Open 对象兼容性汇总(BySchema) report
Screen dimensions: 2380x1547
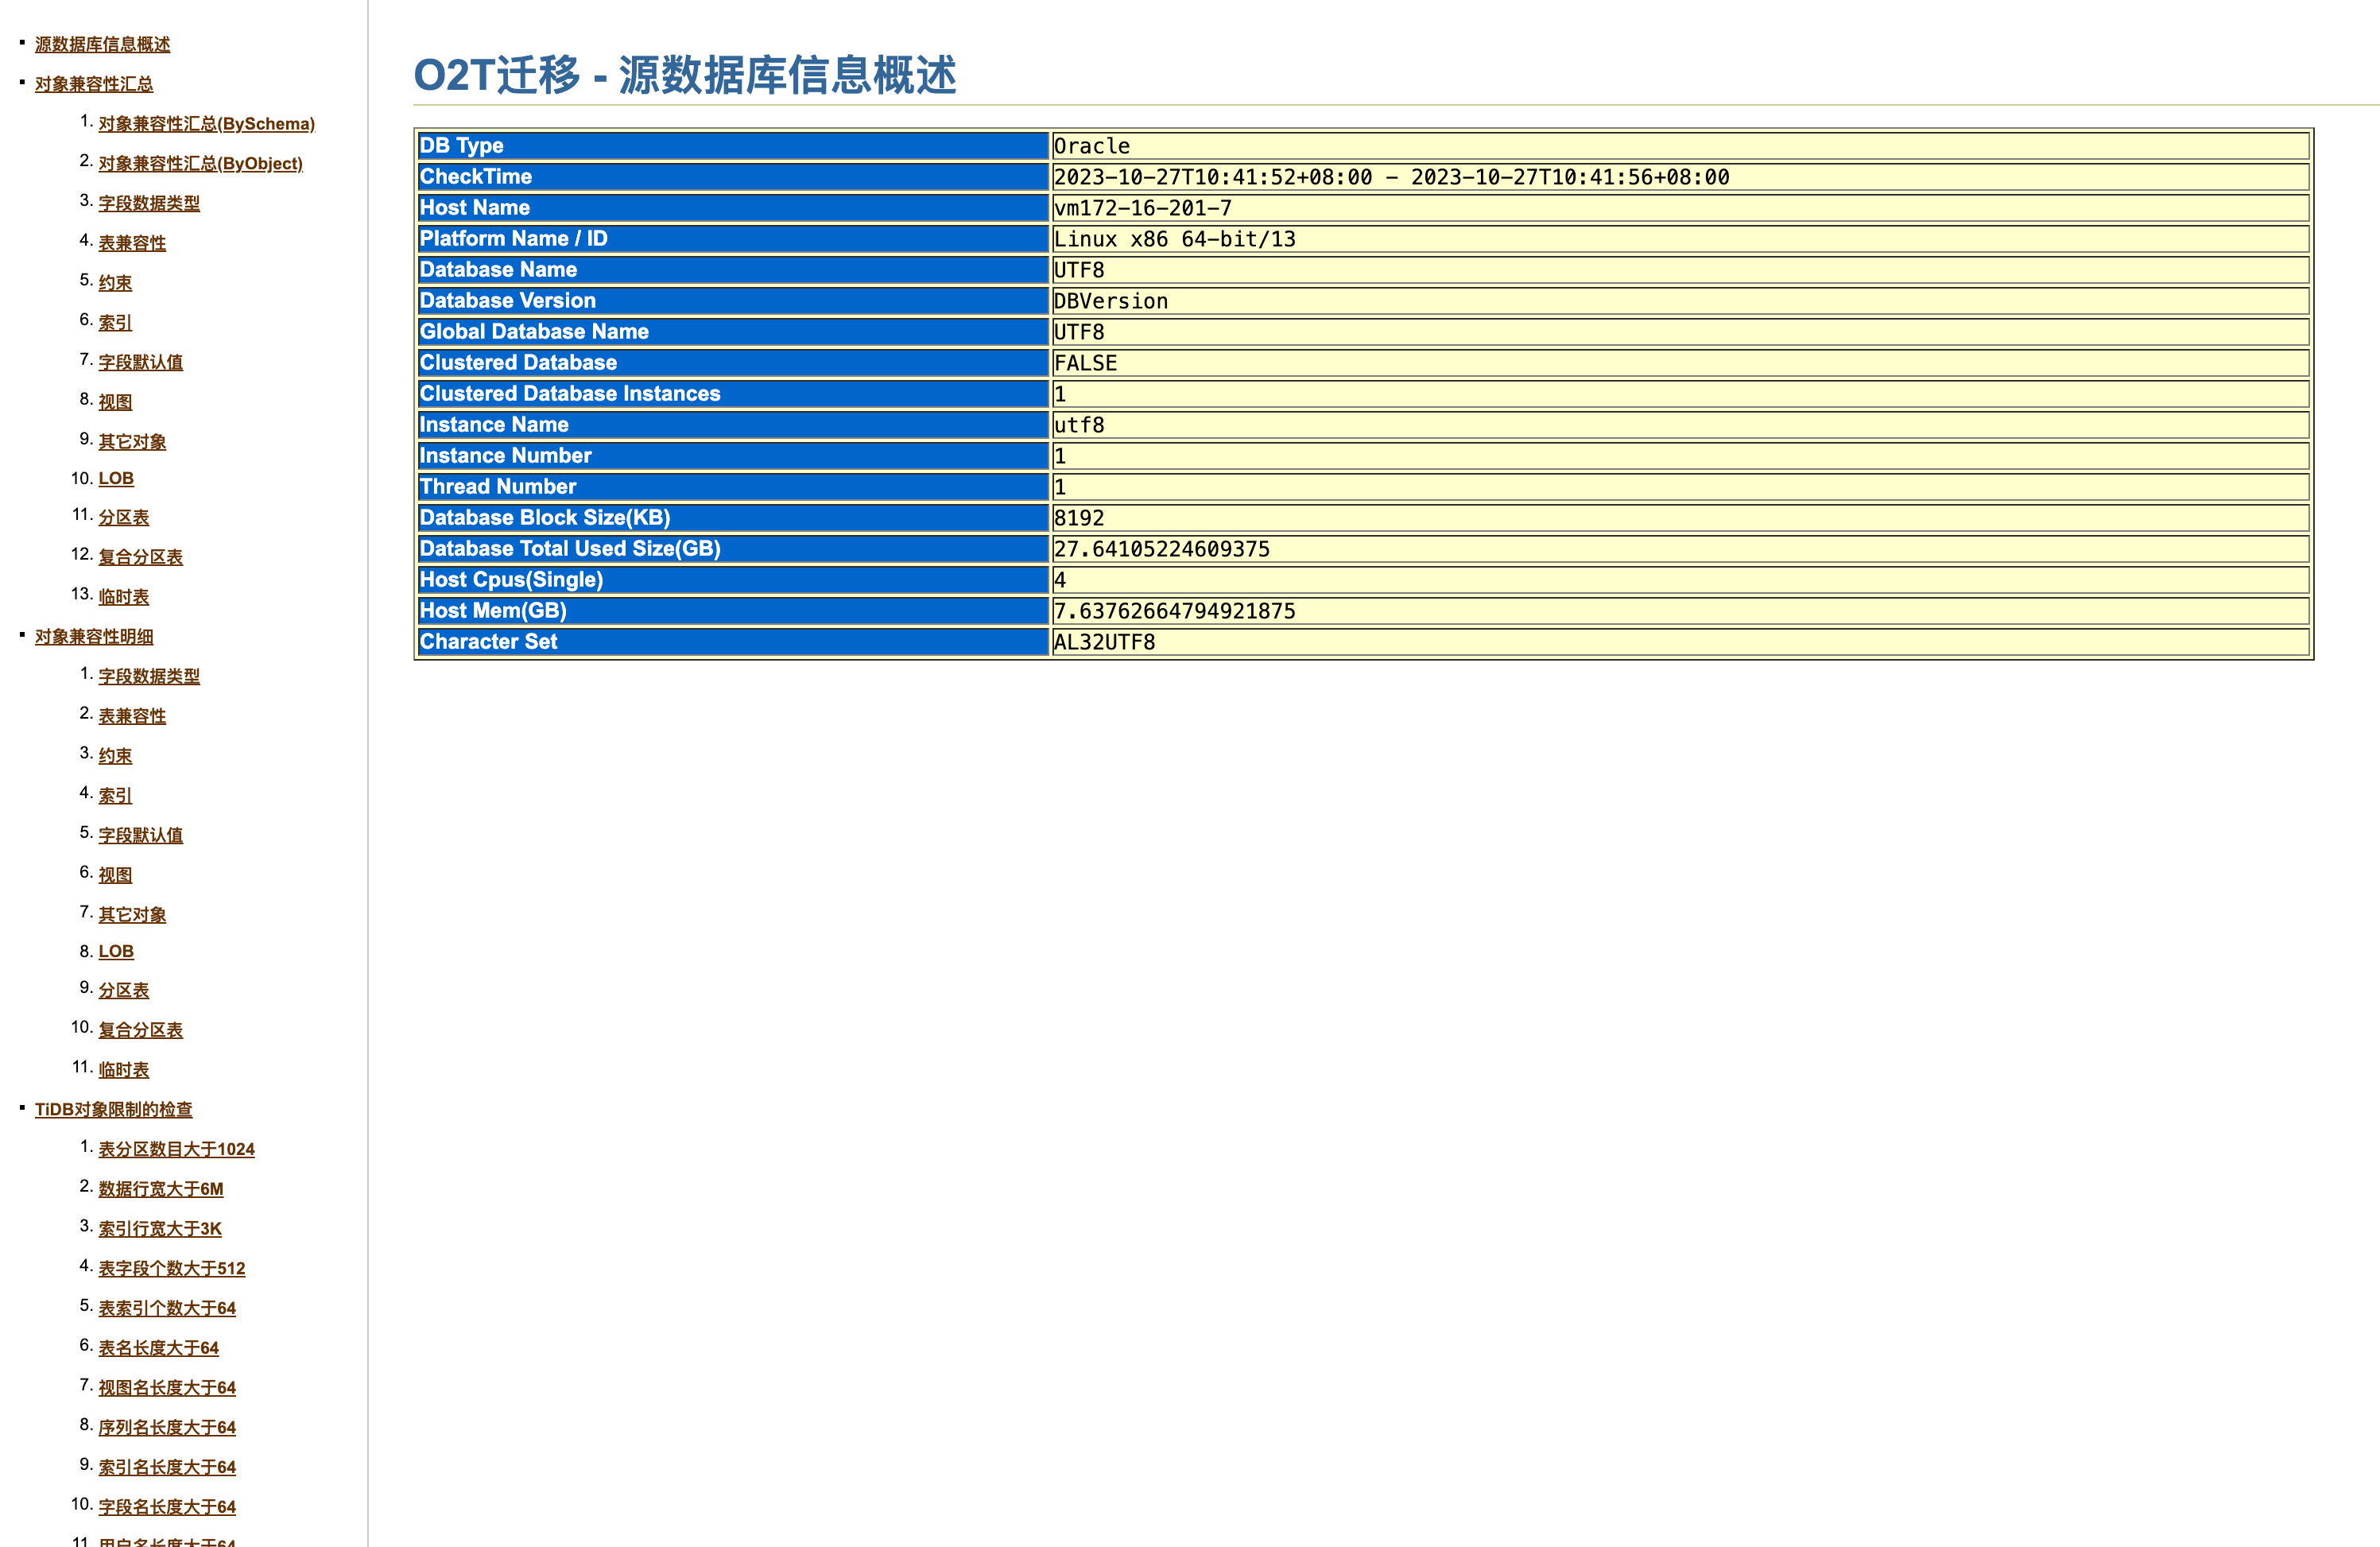[205, 124]
